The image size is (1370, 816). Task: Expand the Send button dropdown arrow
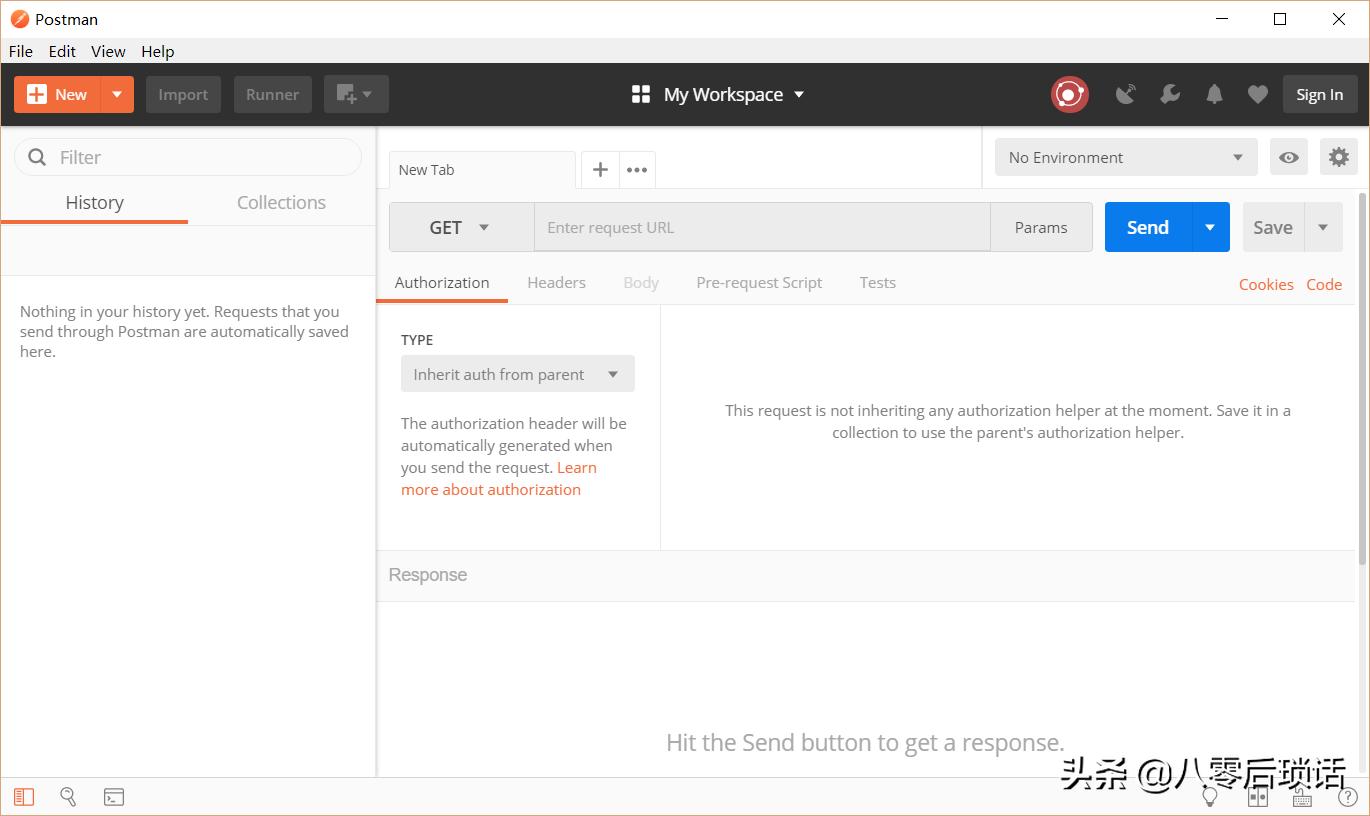pyautogui.click(x=1210, y=227)
